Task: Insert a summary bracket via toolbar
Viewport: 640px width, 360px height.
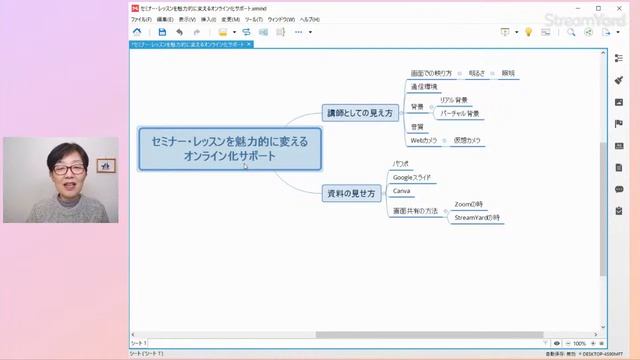Action: (281, 32)
